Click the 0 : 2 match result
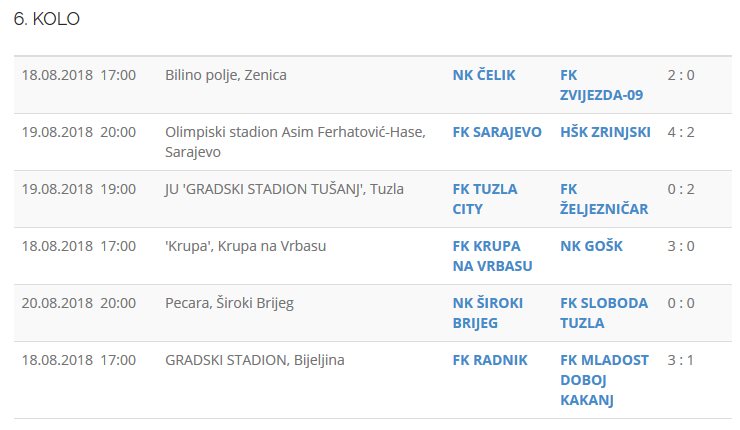740x430 pixels. (680, 189)
